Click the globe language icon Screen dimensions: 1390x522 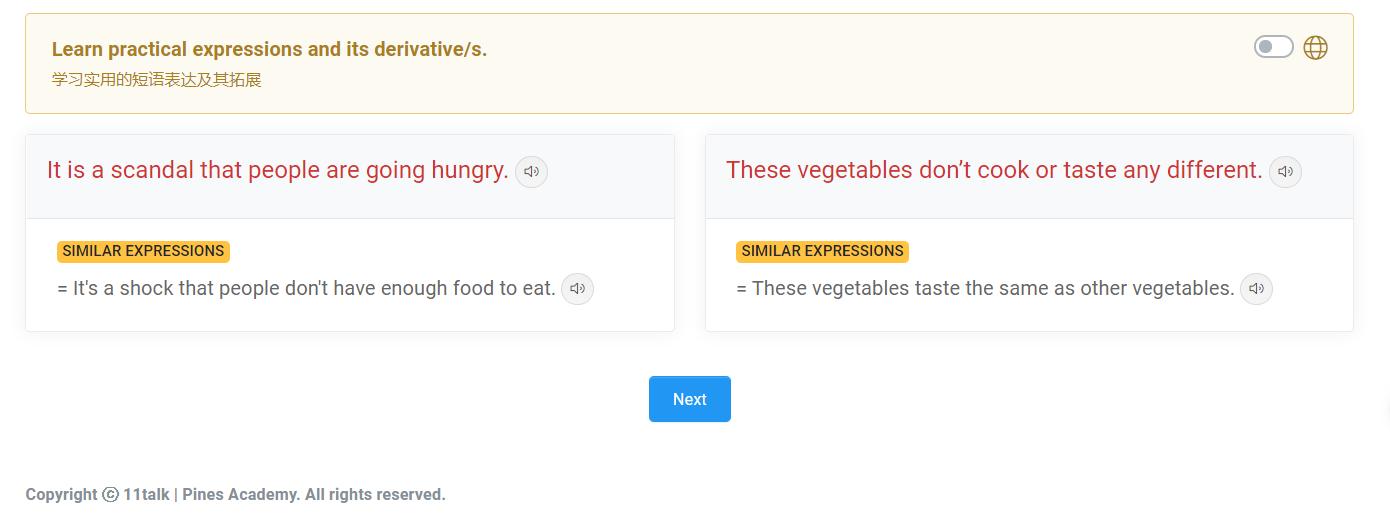1316,48
